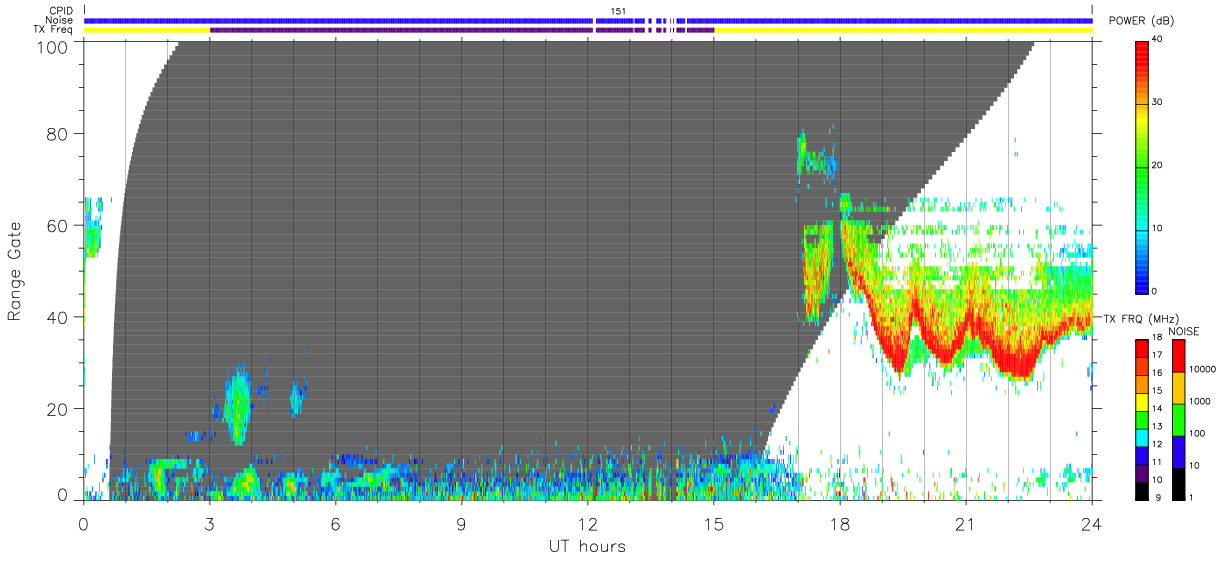Click the 60 range gate tick label
The image size is (1228, 567).
(58, 226)
